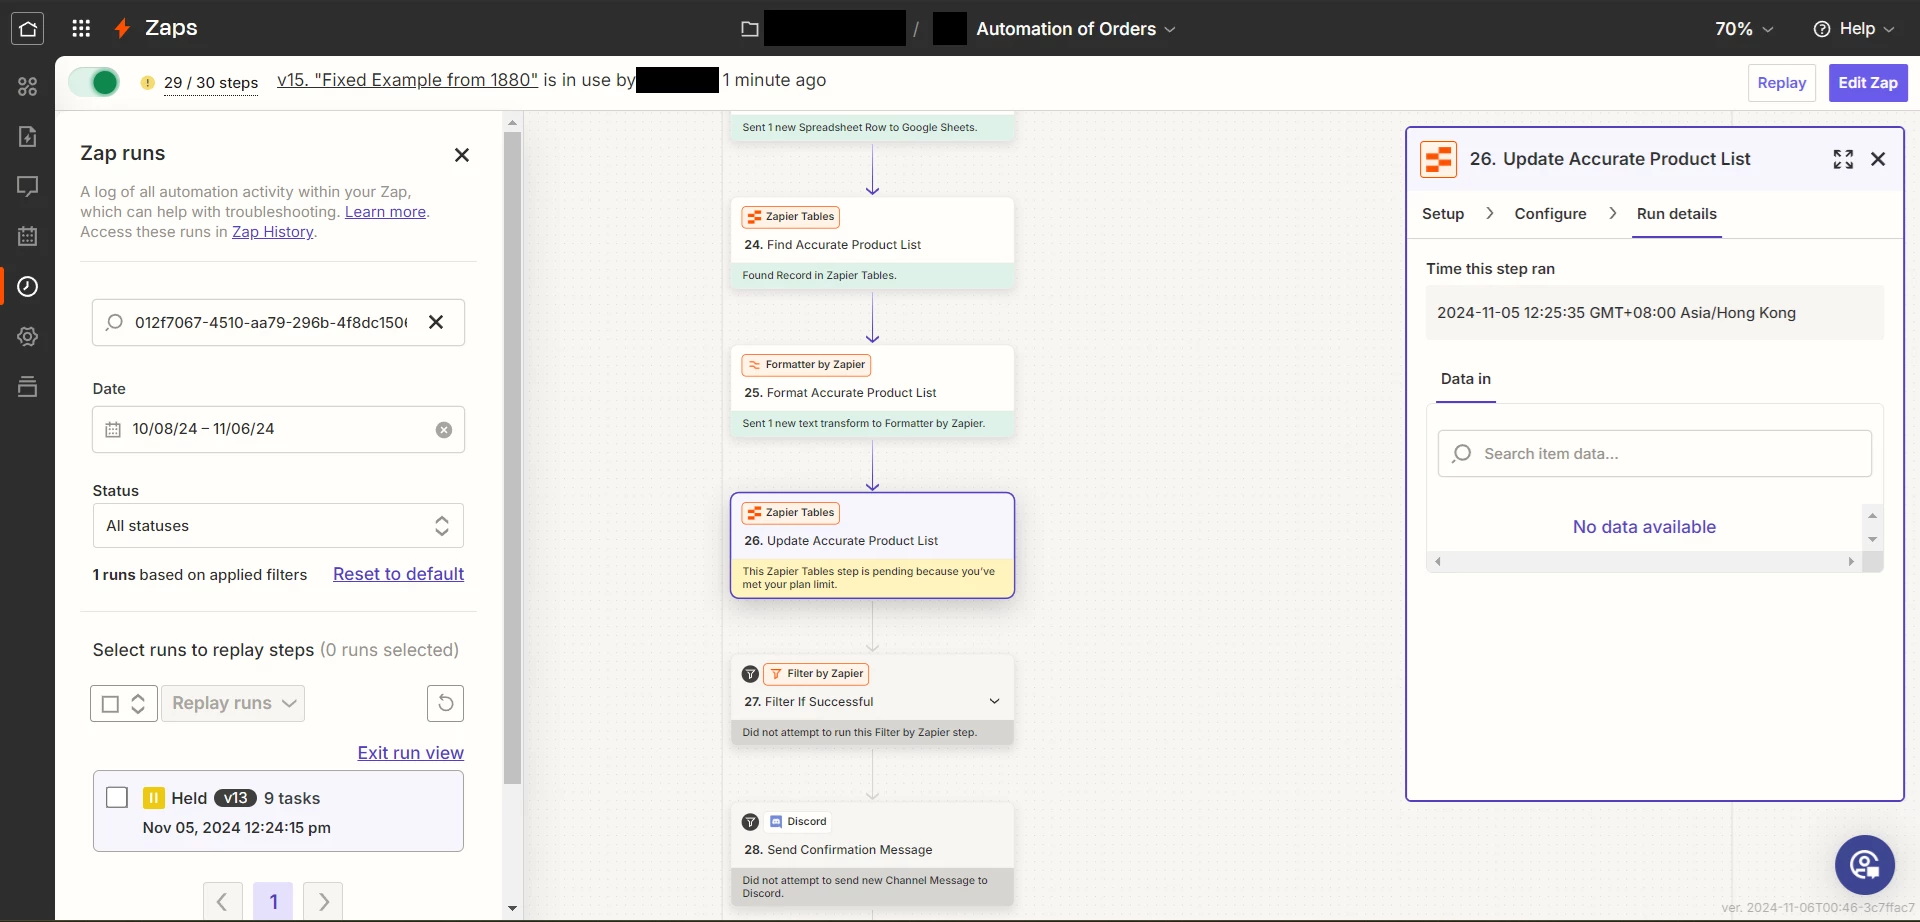Click the Zapier Tables app icon in step panel header
Viewport: 1920px width, 922px height.
tap(1439, 159)
